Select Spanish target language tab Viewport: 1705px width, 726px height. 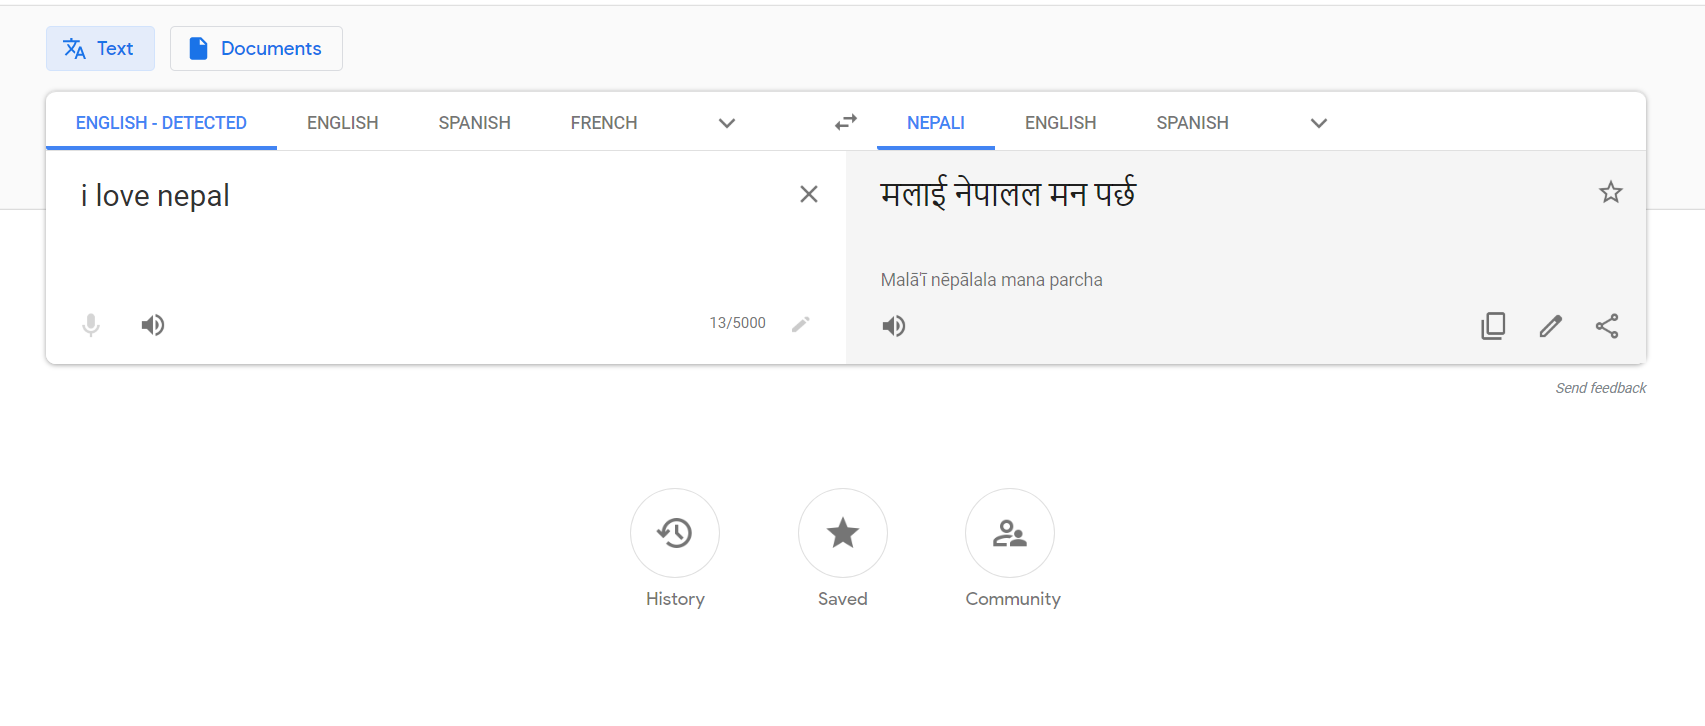[x=1193, y=122]
